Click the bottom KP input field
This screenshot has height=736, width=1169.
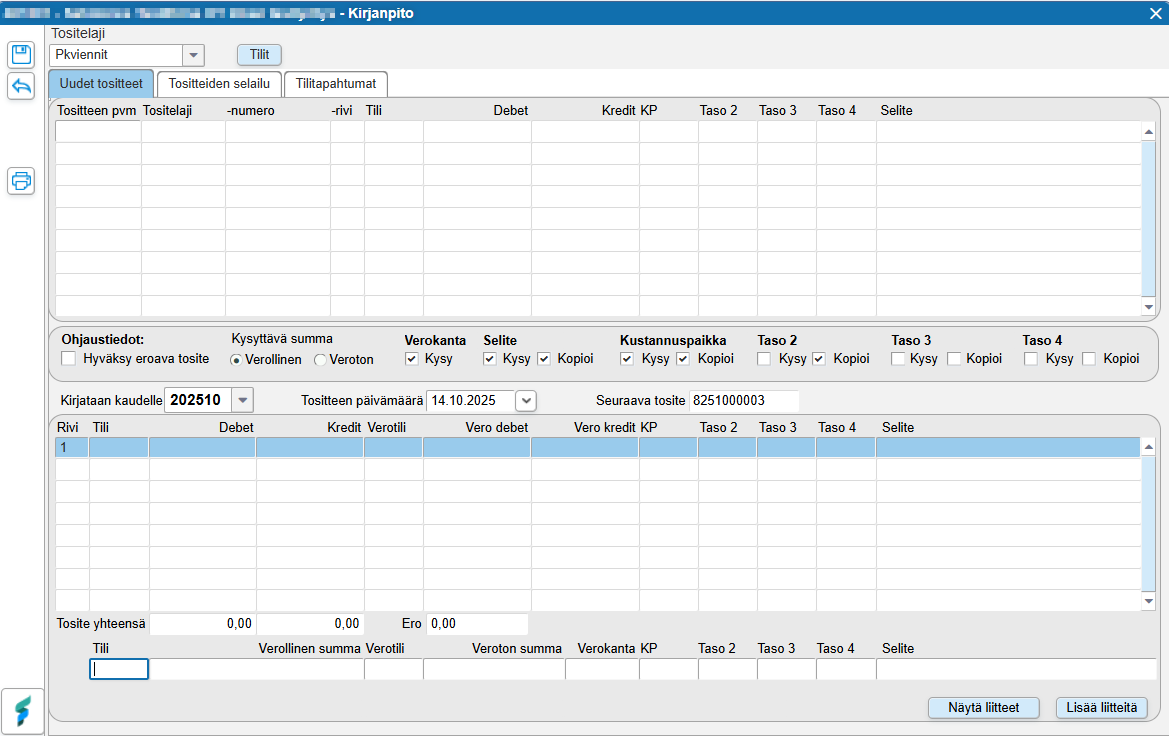pos(669,669)
